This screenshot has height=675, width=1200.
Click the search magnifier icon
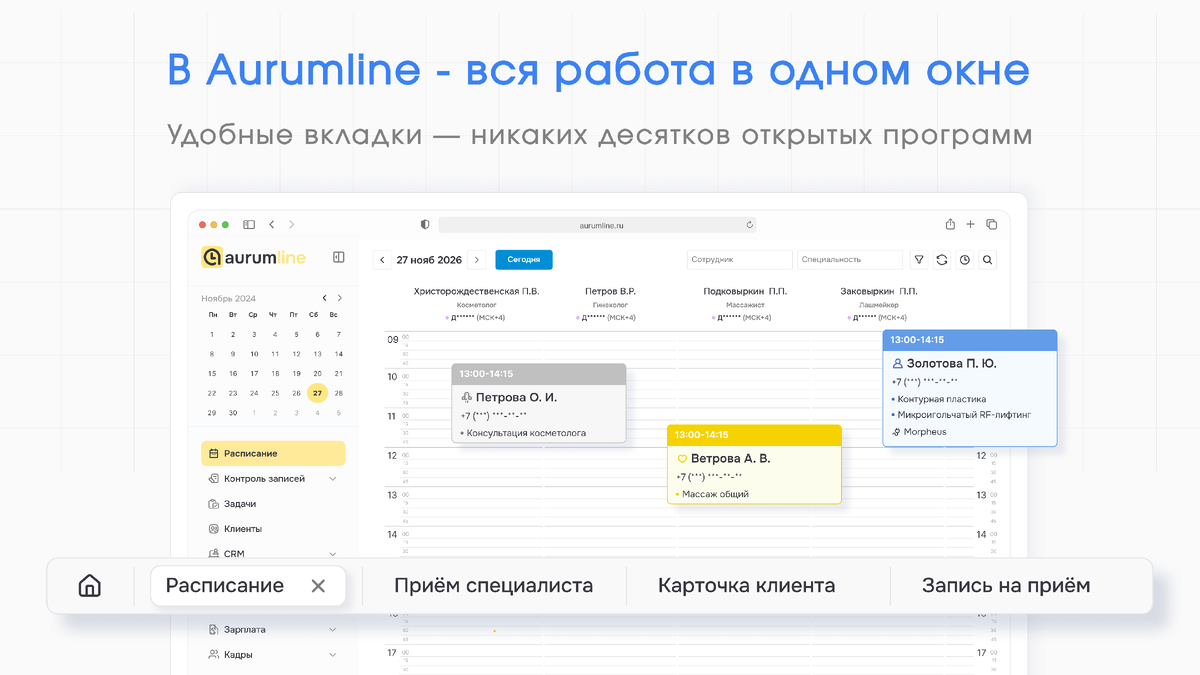(x=988, y=260)
